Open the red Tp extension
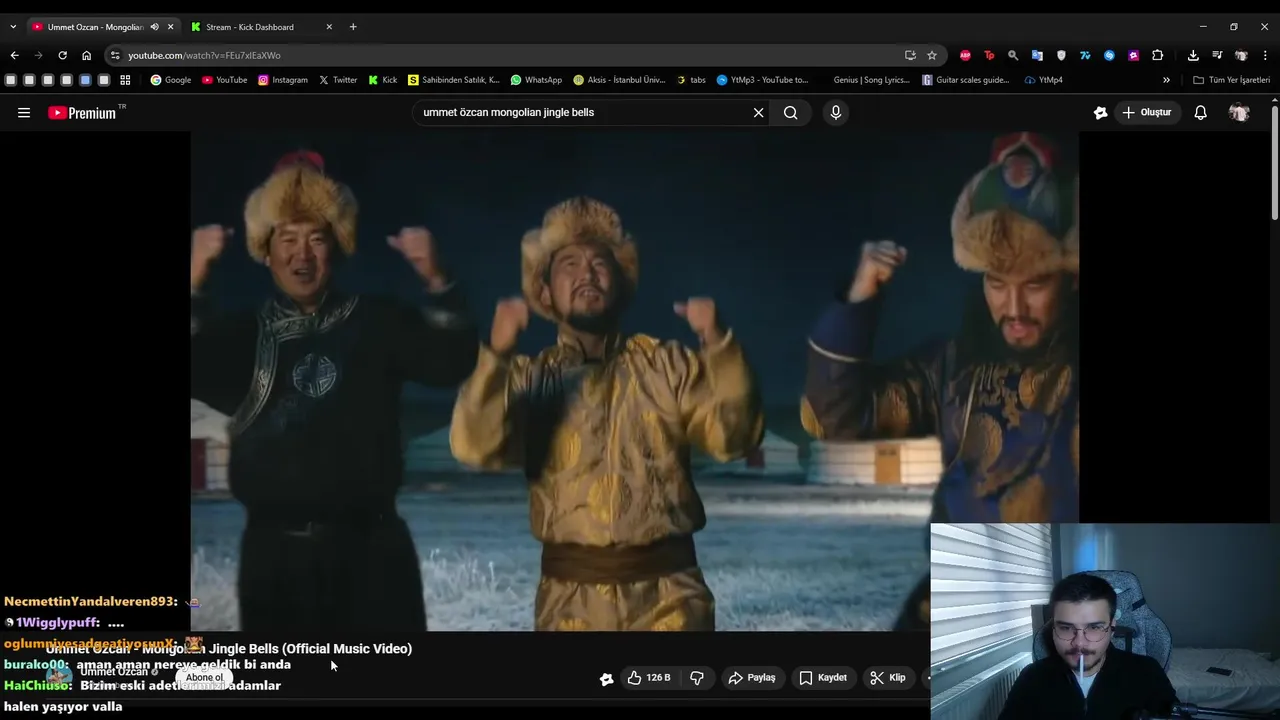The height and width of the screenshot is (720, 1280). pyautogui.click(x=989, y=55)
